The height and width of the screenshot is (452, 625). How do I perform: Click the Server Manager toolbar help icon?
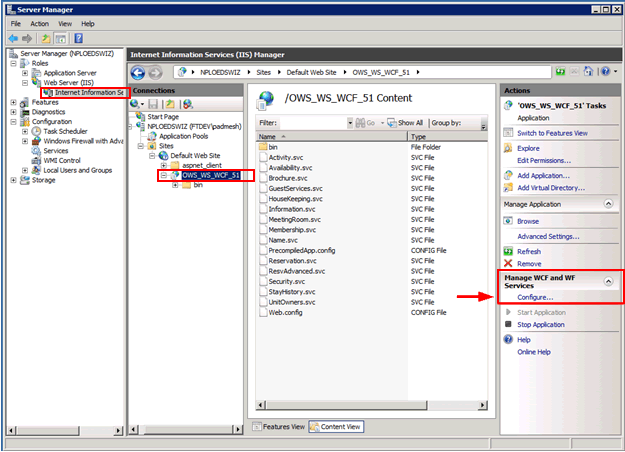[x=76, y=38]
